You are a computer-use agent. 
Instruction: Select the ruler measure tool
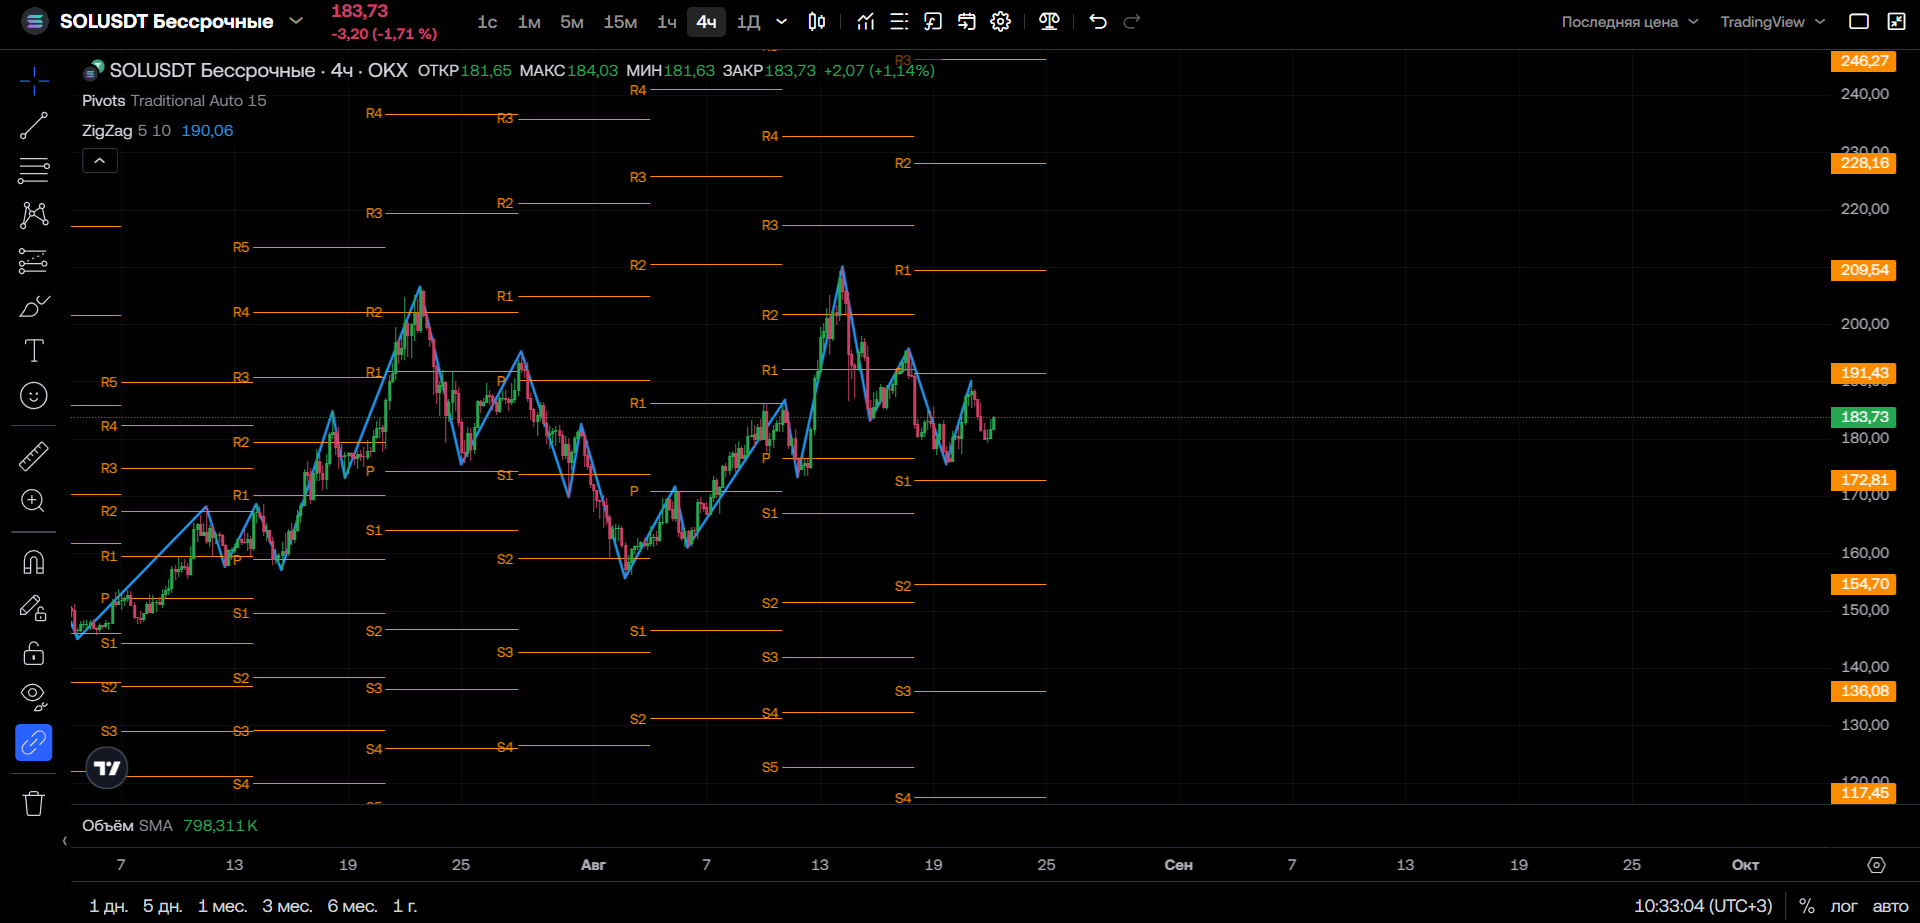34,456
